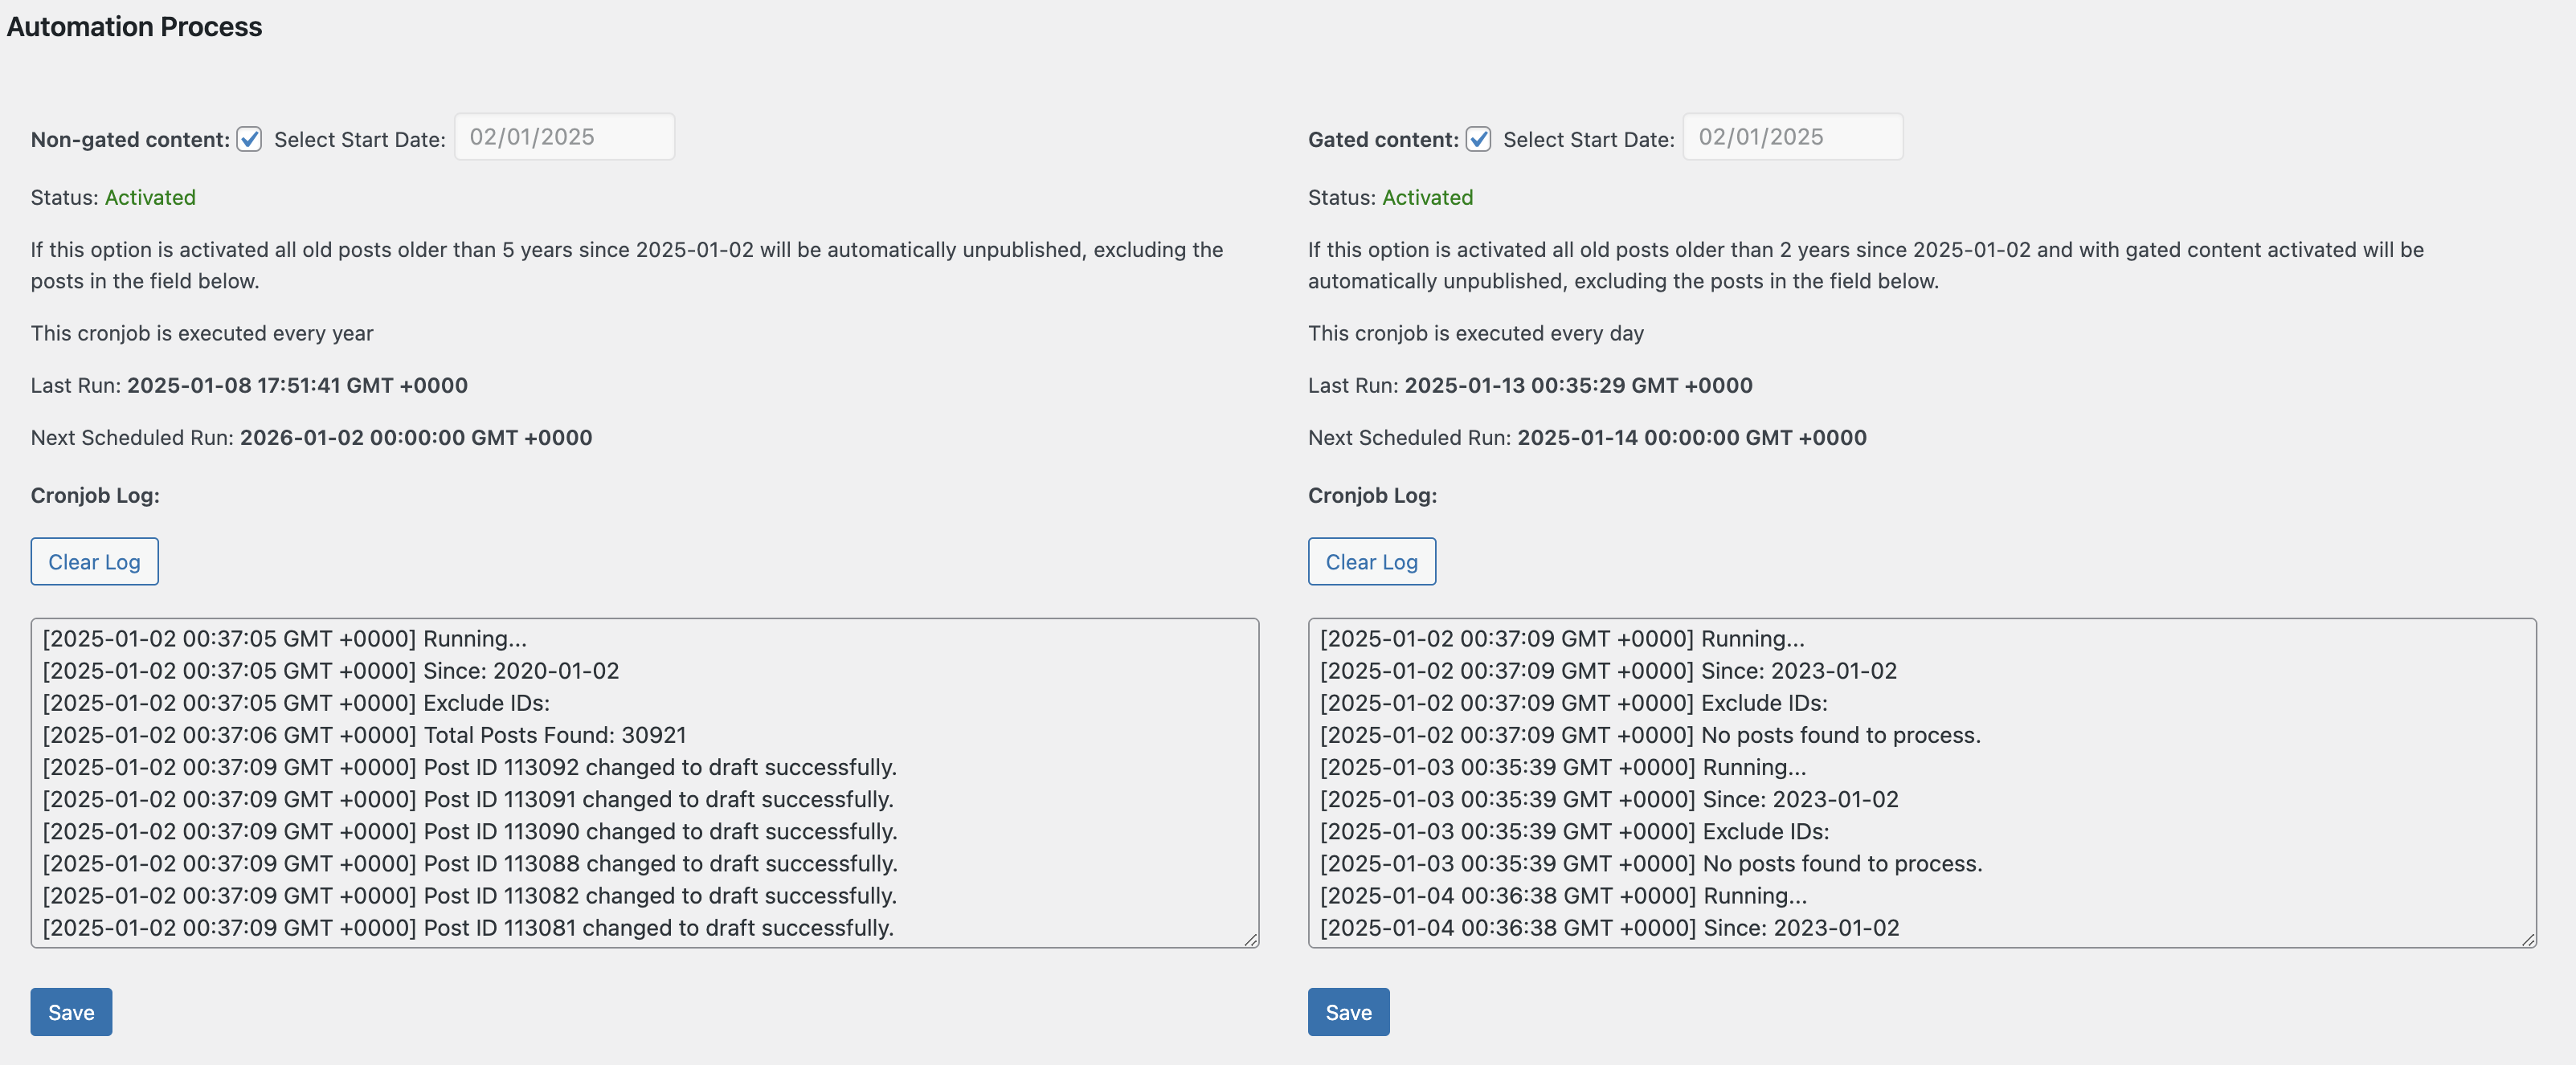Open the Gated content start date picker
Screen dimensions: 2576x1065
pos(1792,137)
